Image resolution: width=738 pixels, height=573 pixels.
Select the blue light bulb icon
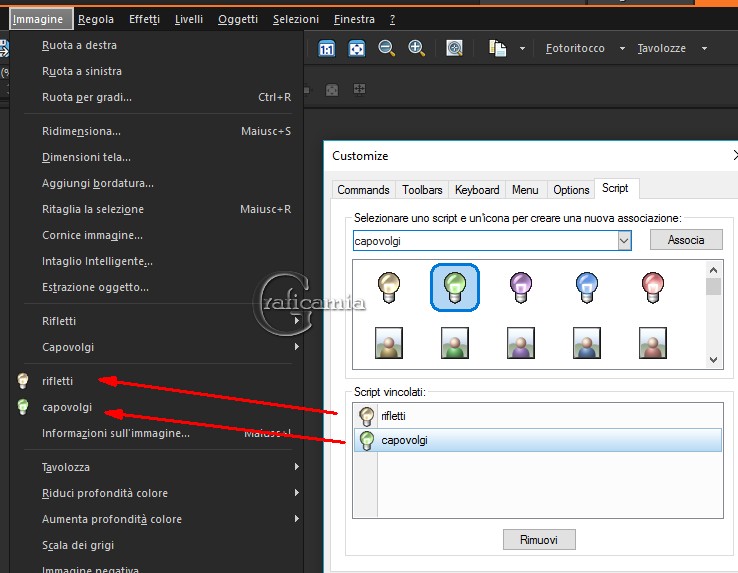[x=586, y=287]
